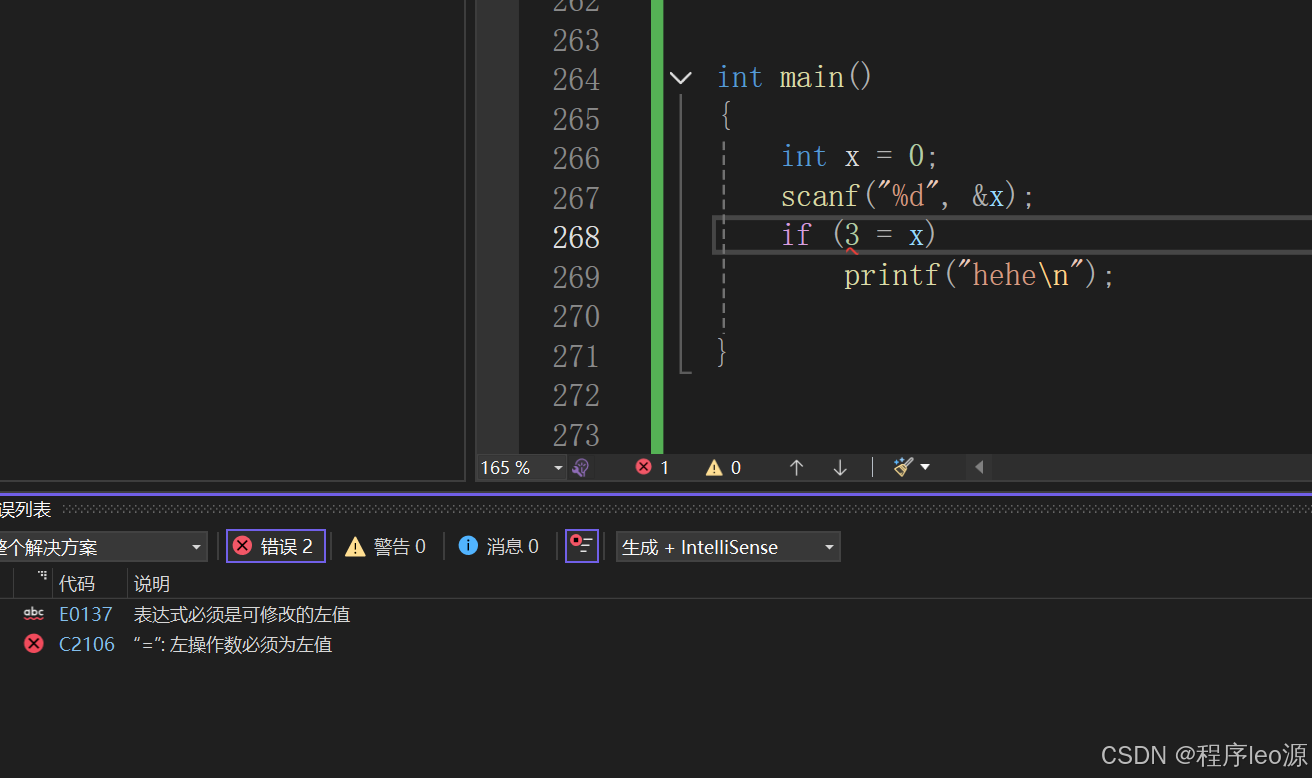This screenshot has width=1312, height=778.
Task: Toggle the 警告 0 filter button
Action: (386, 546)
